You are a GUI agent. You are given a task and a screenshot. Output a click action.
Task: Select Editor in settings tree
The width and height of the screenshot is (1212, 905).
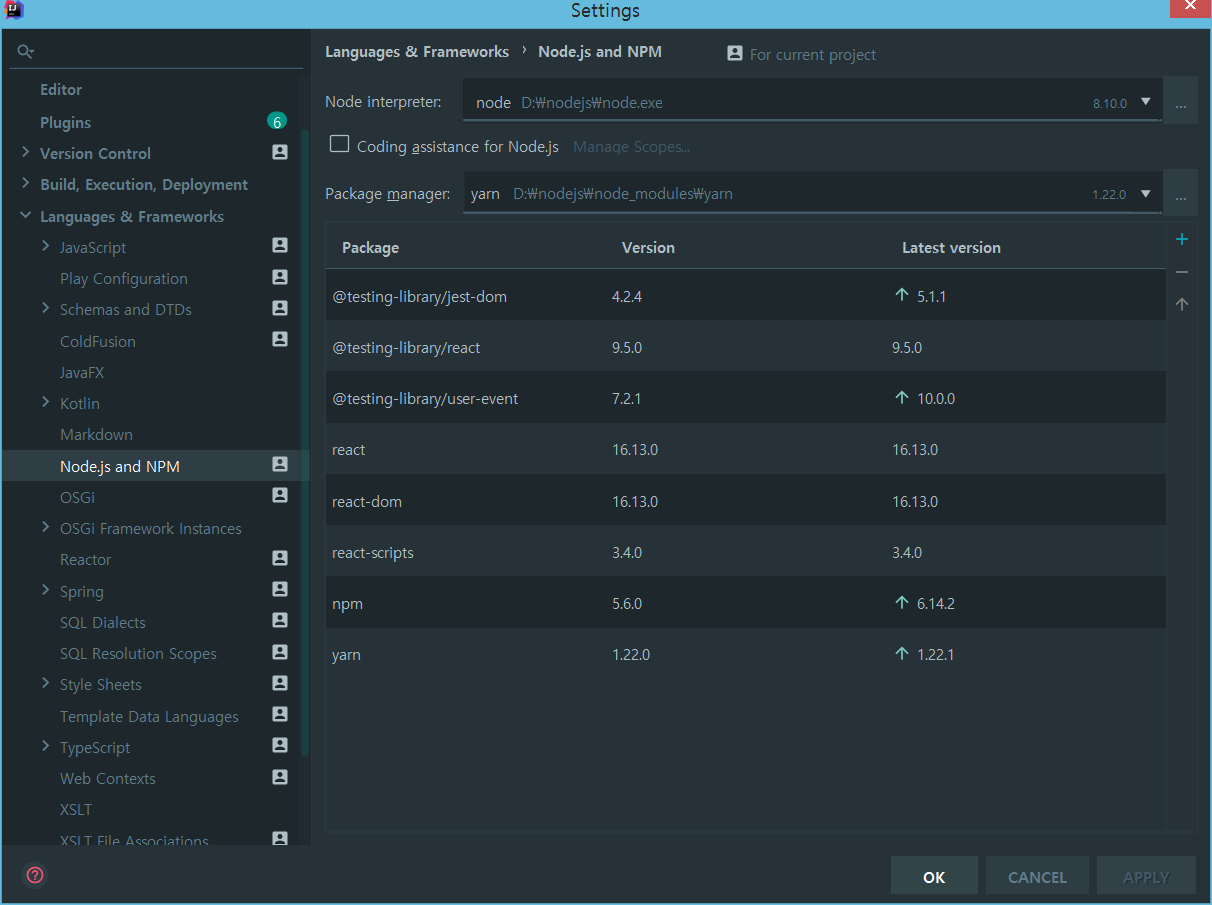61,90
